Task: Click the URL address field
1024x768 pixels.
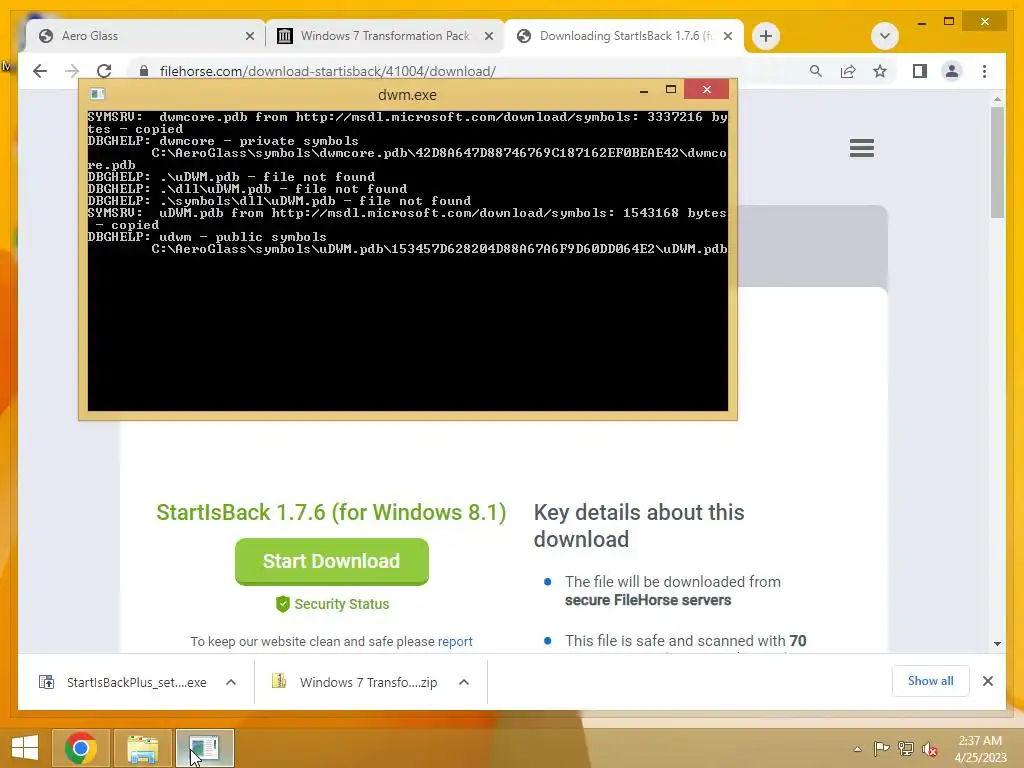Action: [x=457, y=71]
